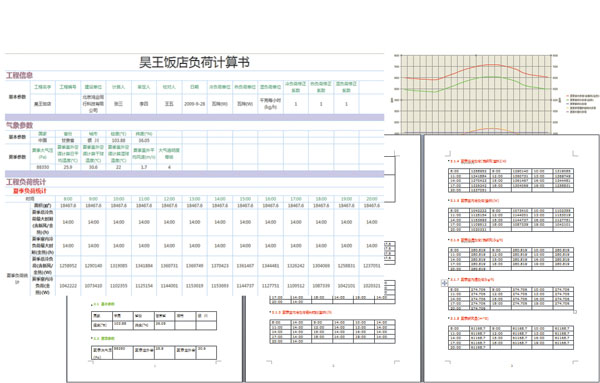The height and width of the screenshot is (383, 600).
Task: Select the load value 1258952
Action: coord(68,265)
